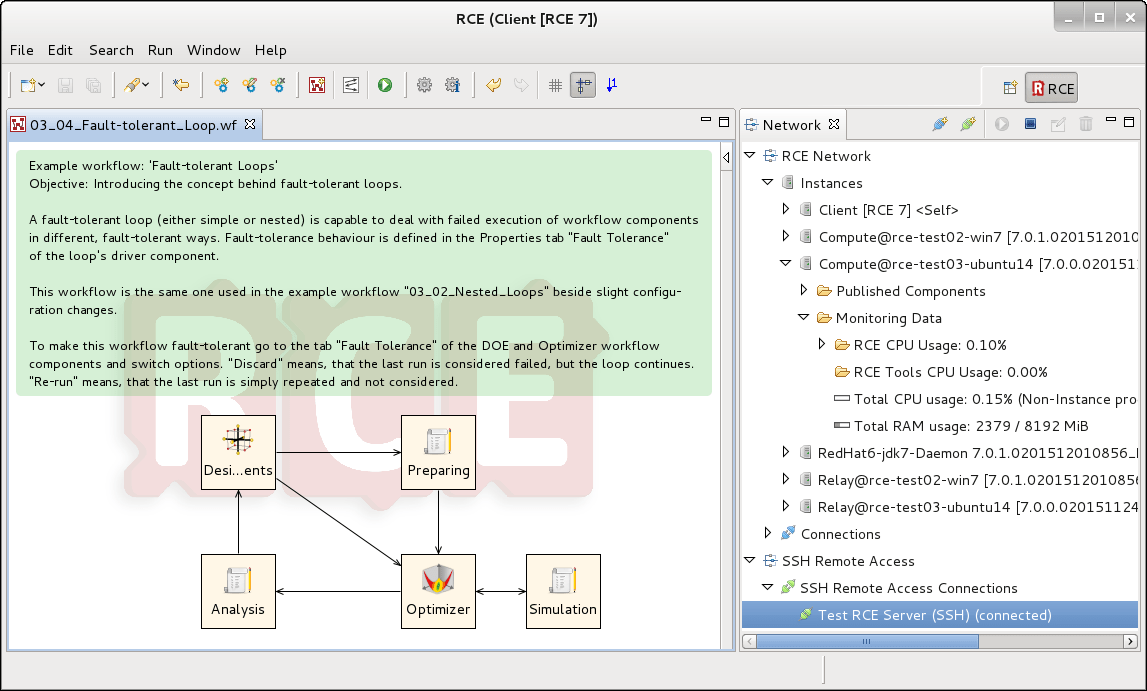Viewport: 1147px width, 691px height.
Task: Click the blue stop connection icon
Action: click(x=1031, y=124)
